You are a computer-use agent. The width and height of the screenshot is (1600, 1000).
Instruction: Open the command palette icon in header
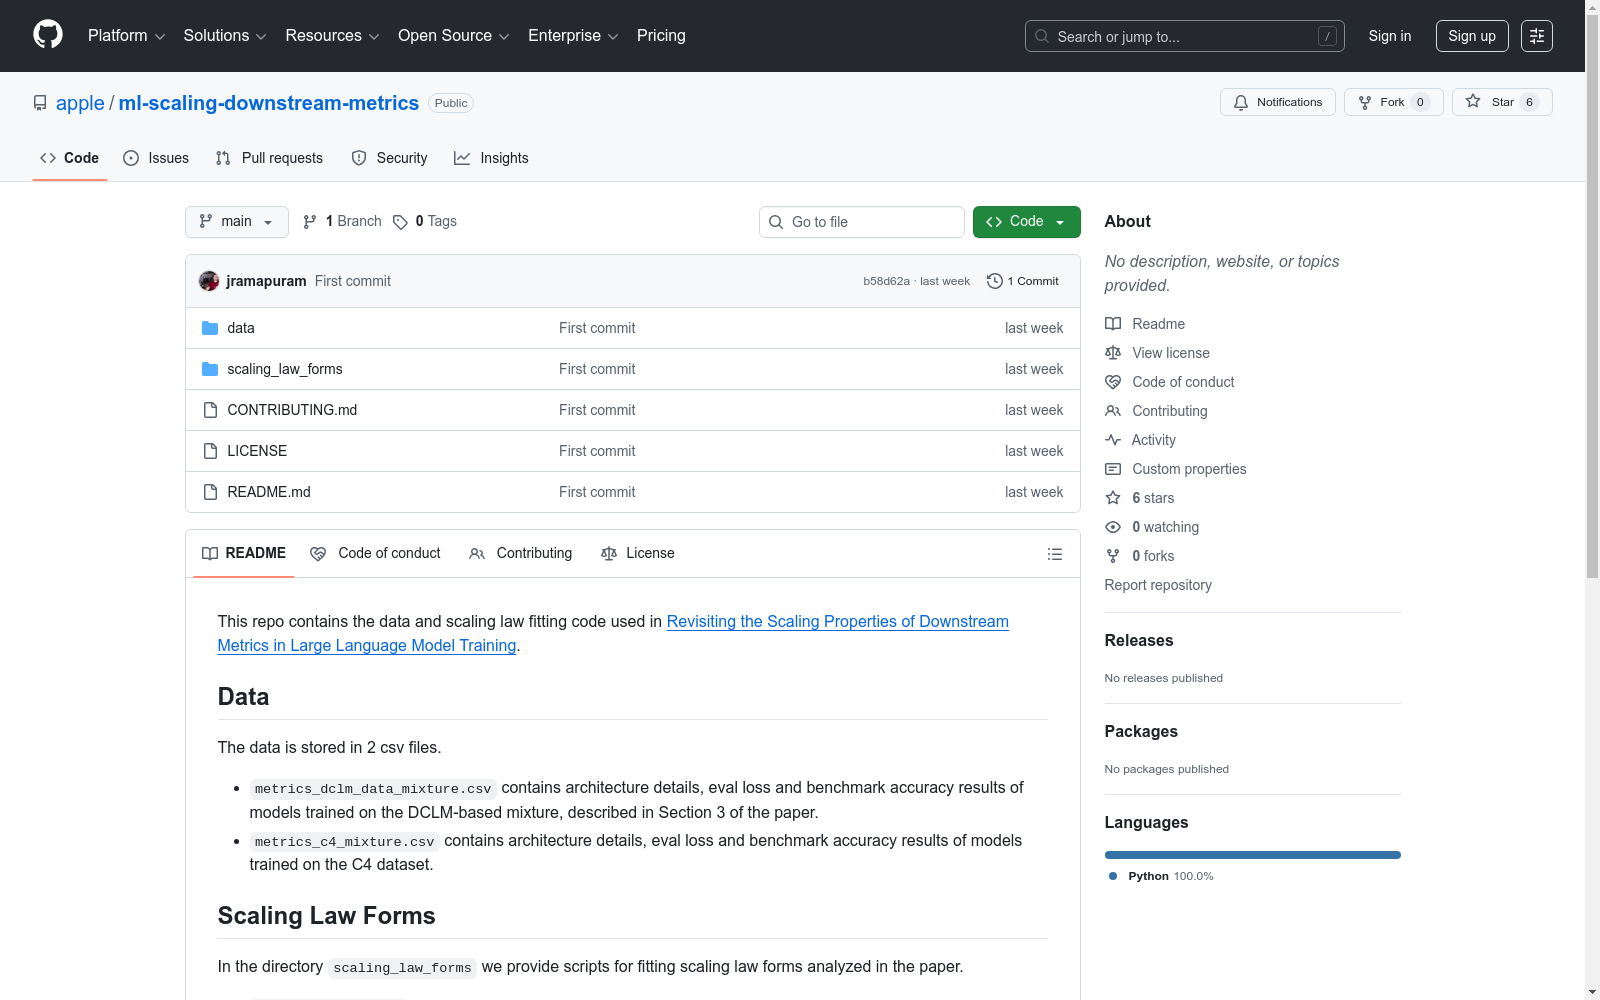coord(1536,36)
